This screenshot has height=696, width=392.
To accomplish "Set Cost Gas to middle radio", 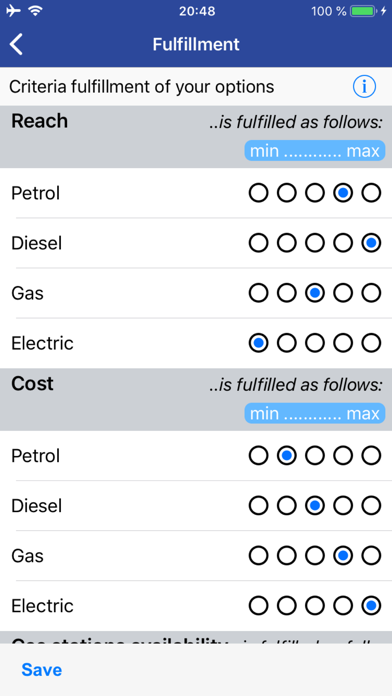I will [315, 556].
